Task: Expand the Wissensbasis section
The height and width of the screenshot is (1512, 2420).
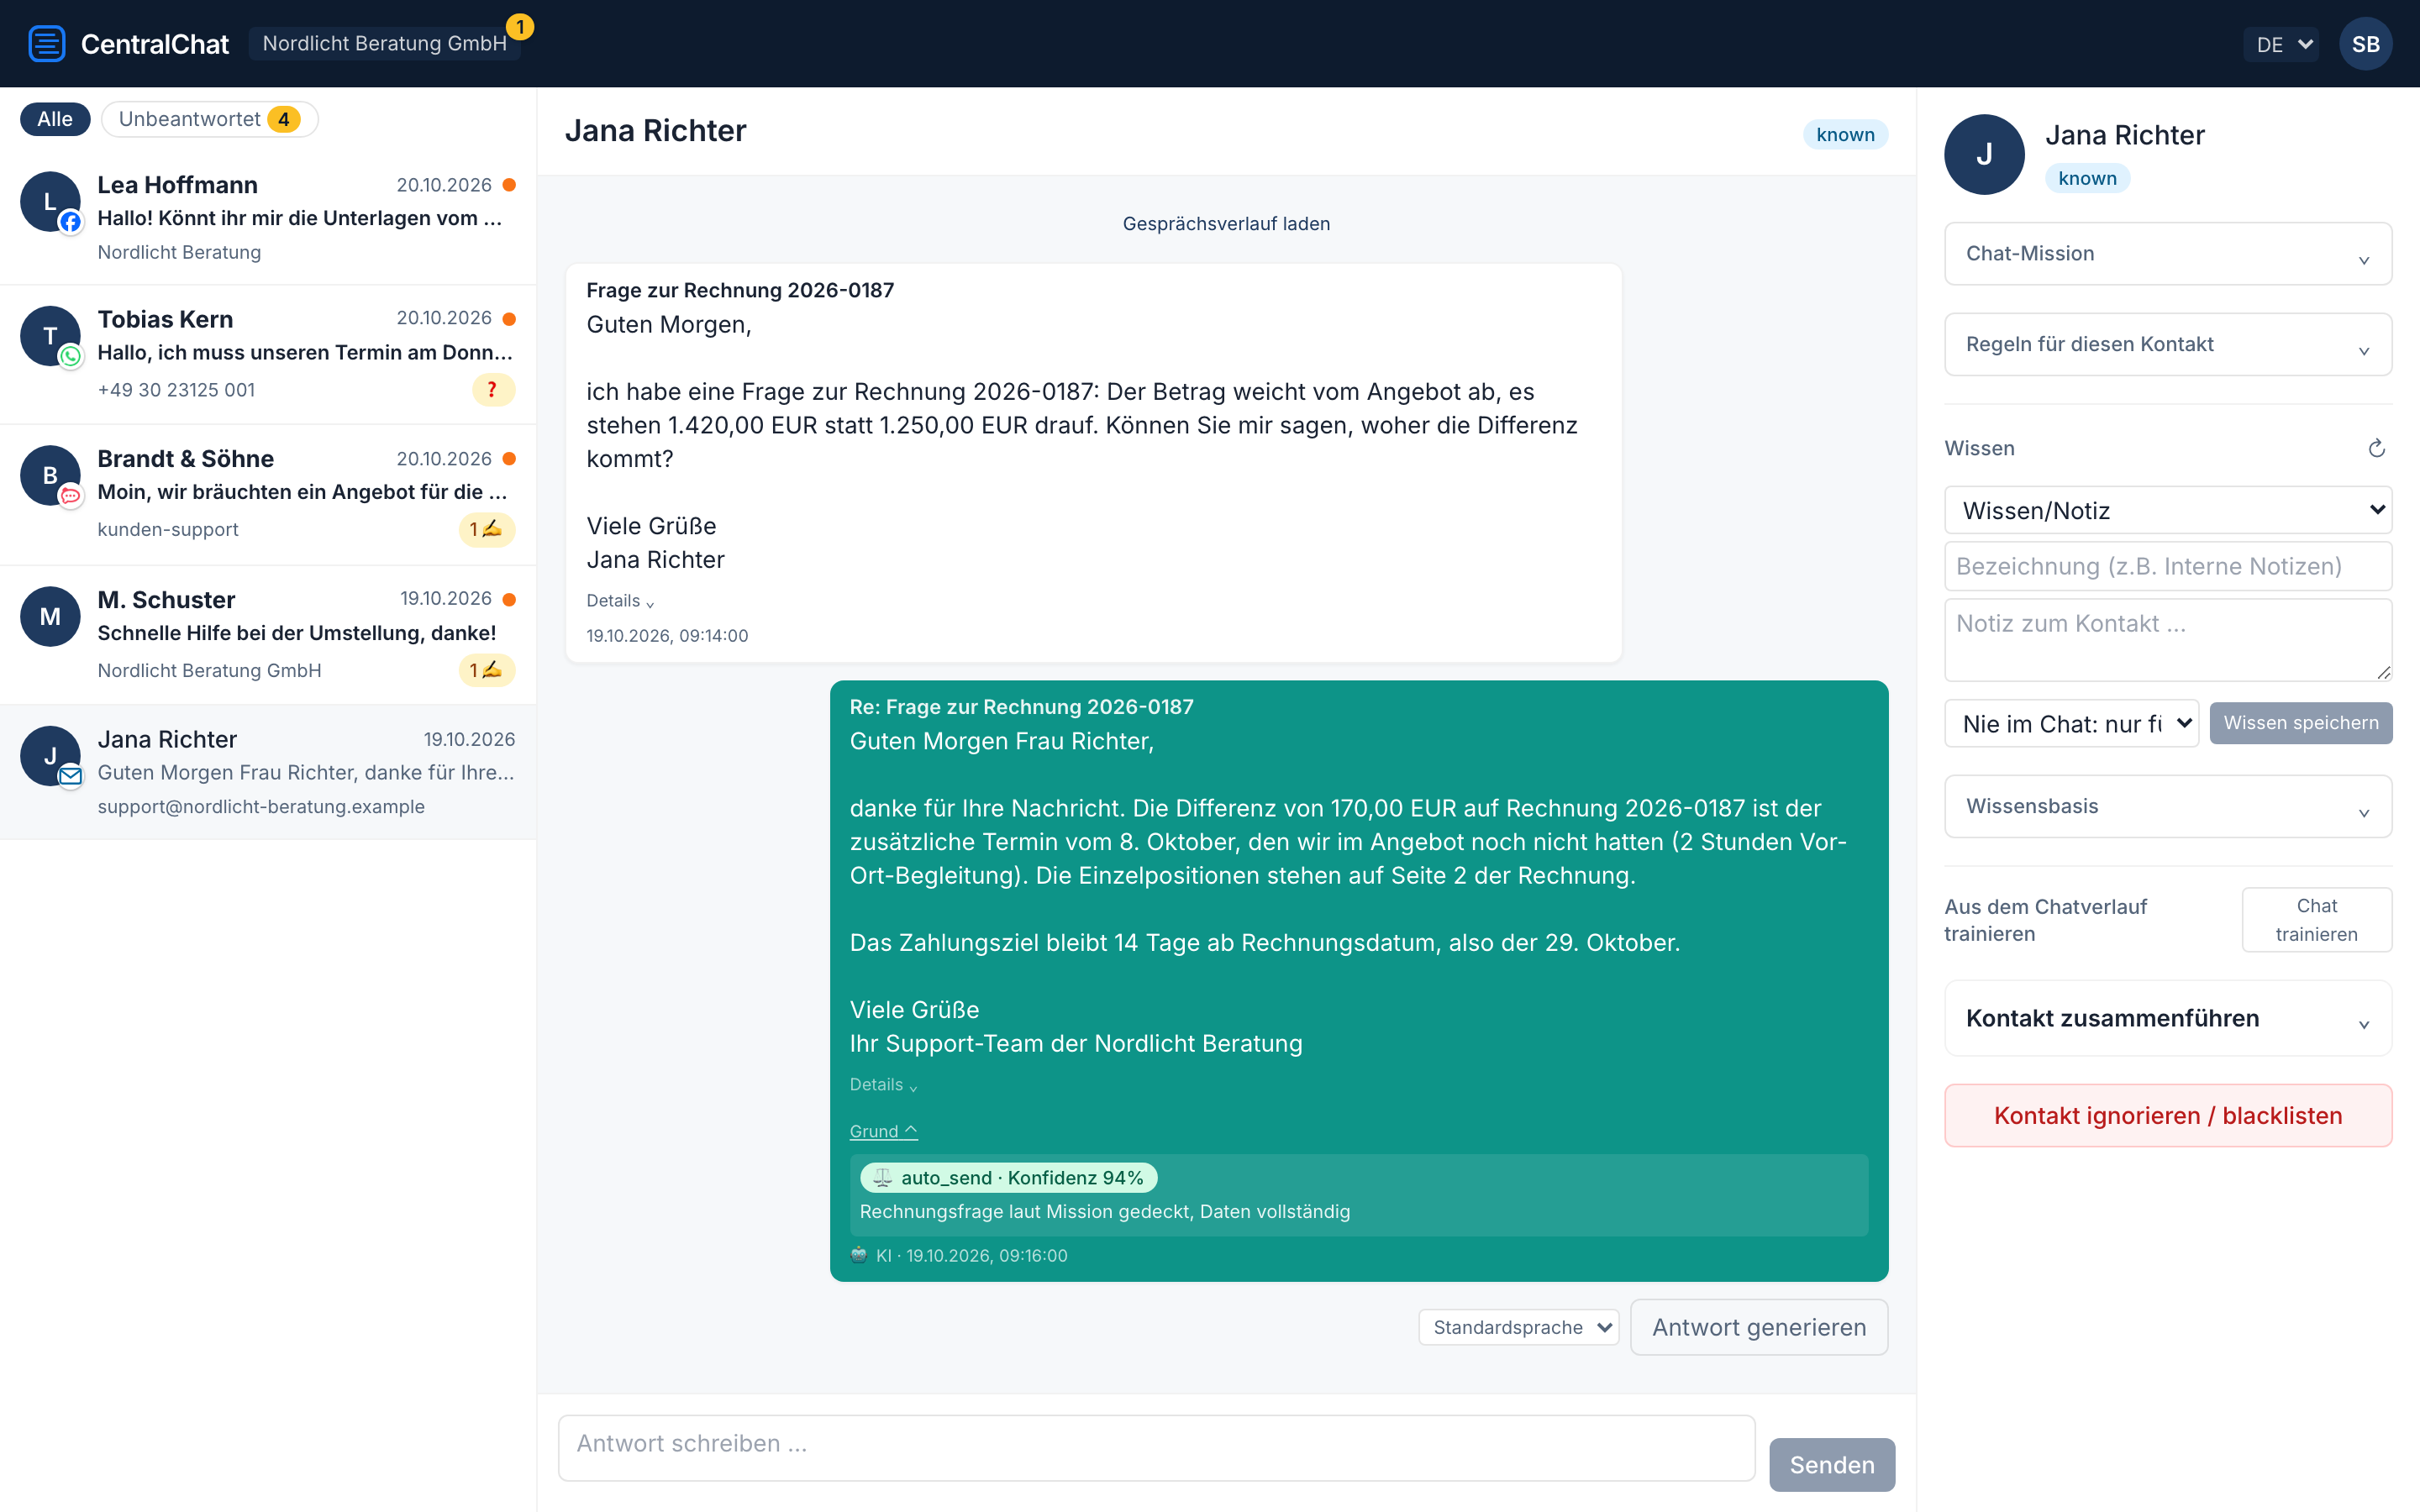Action: 2167,806
